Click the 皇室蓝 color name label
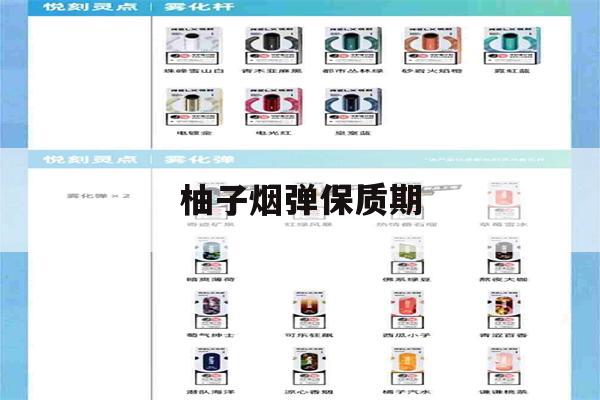The image size is (600, 400). coord(353,133)
